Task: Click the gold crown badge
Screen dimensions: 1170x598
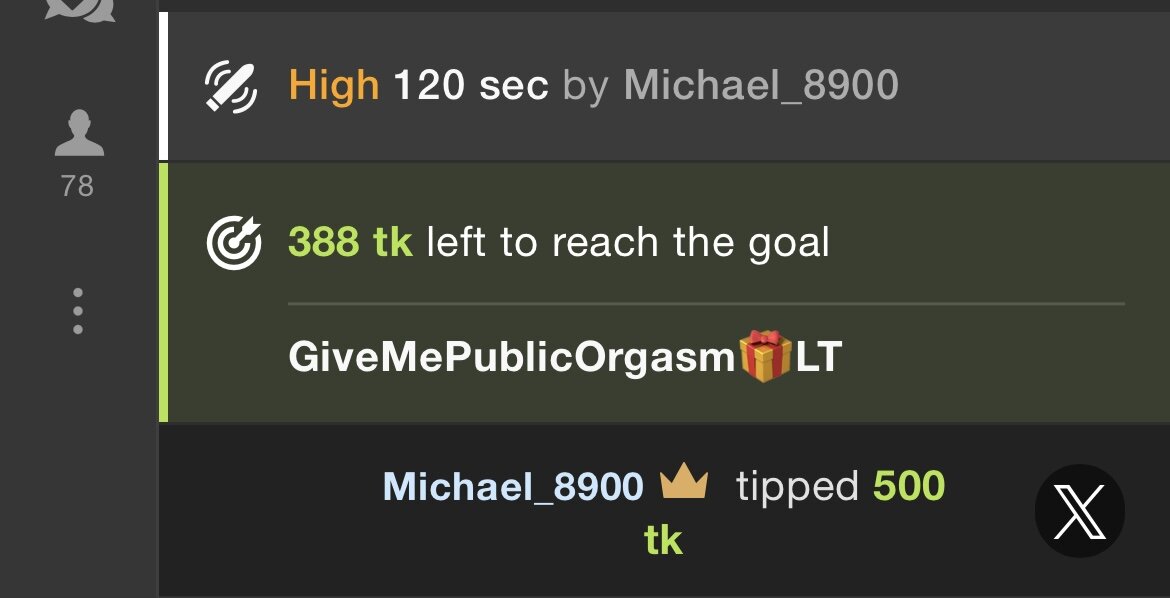Action: coord(683,482)
